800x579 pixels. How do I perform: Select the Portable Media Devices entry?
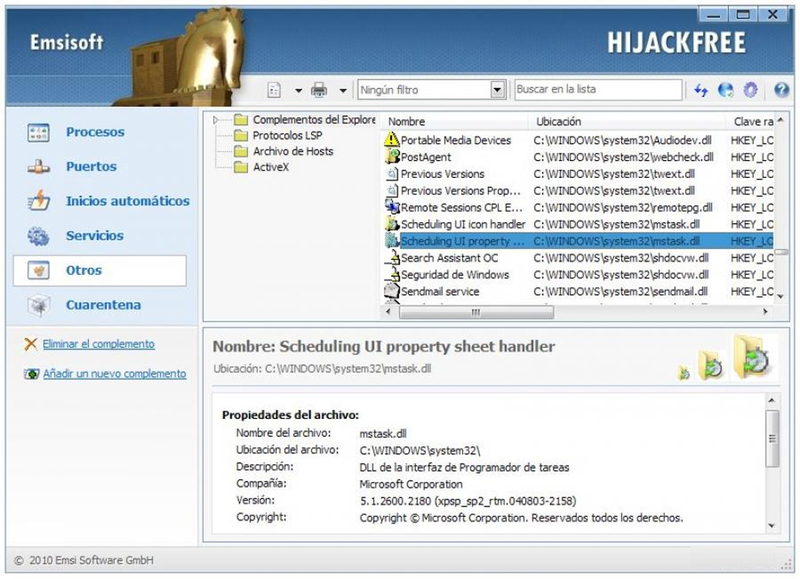[x=578, y=140]
